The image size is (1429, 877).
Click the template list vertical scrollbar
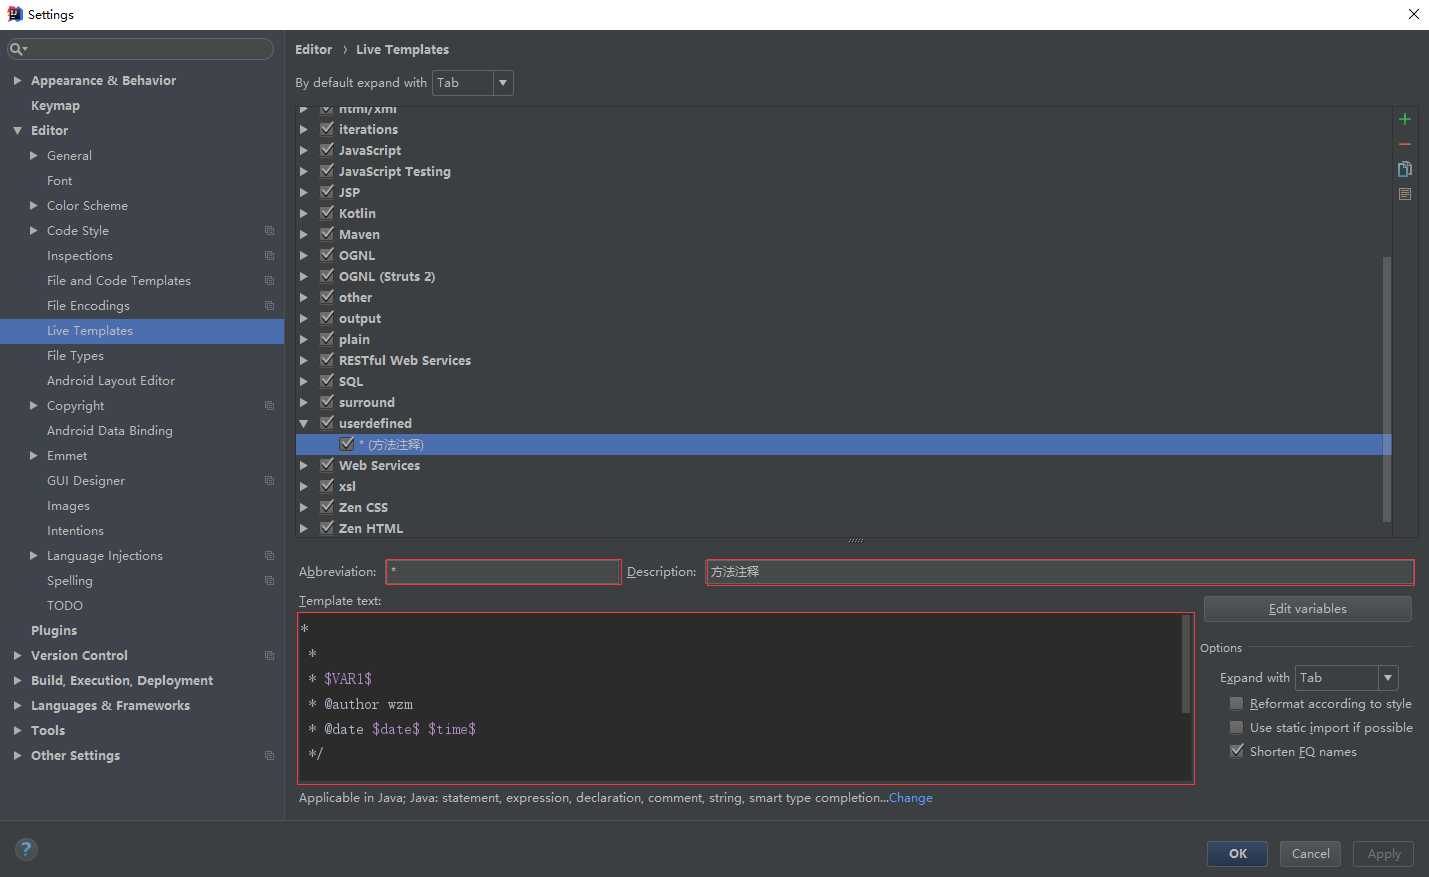1387,388
